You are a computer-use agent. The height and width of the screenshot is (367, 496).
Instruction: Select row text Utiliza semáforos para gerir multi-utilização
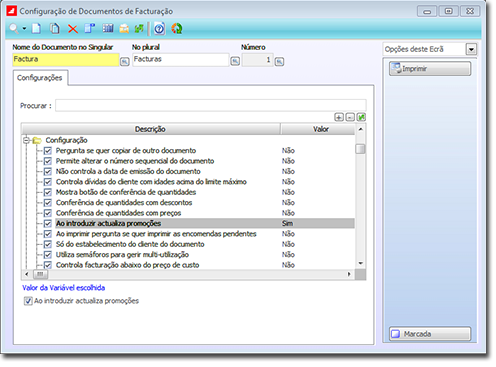coord(122,255)
